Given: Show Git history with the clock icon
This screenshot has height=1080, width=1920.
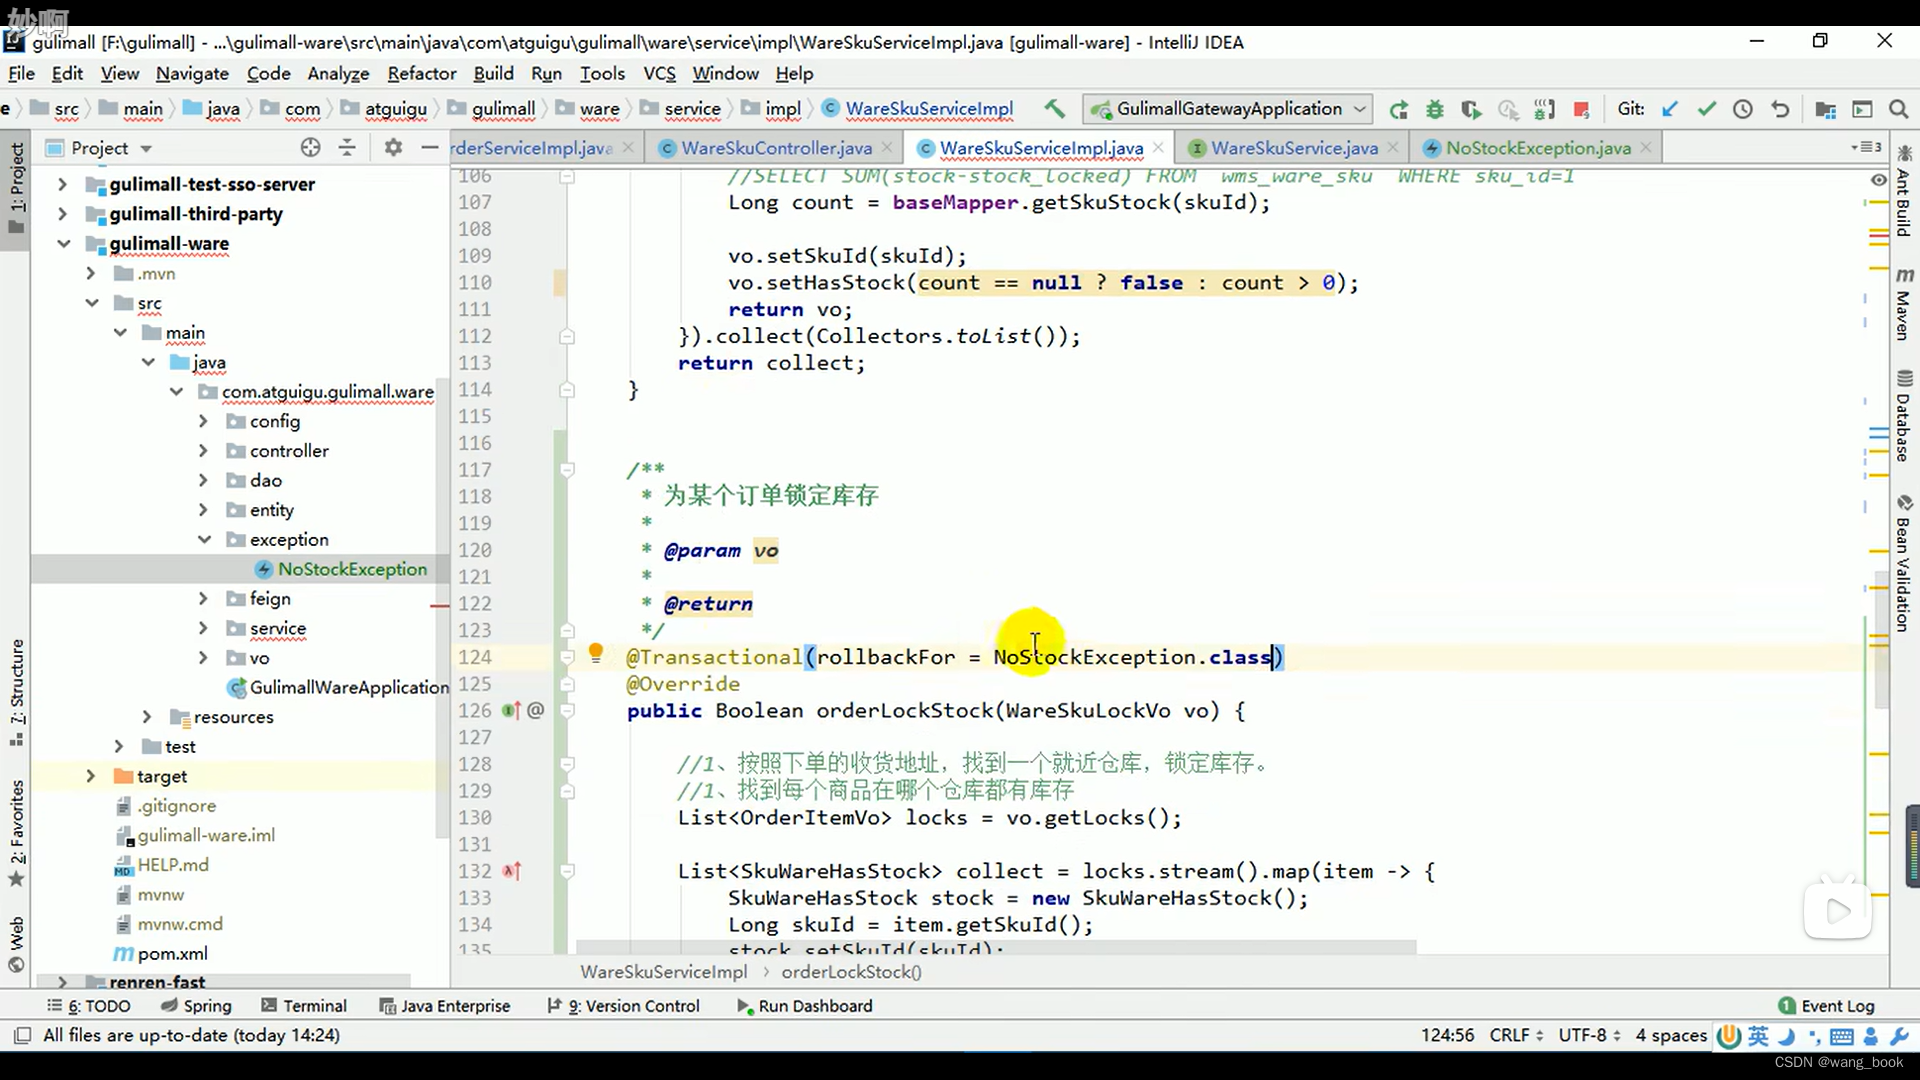Looking at the screenshot, I should [x=1743, y=109].
